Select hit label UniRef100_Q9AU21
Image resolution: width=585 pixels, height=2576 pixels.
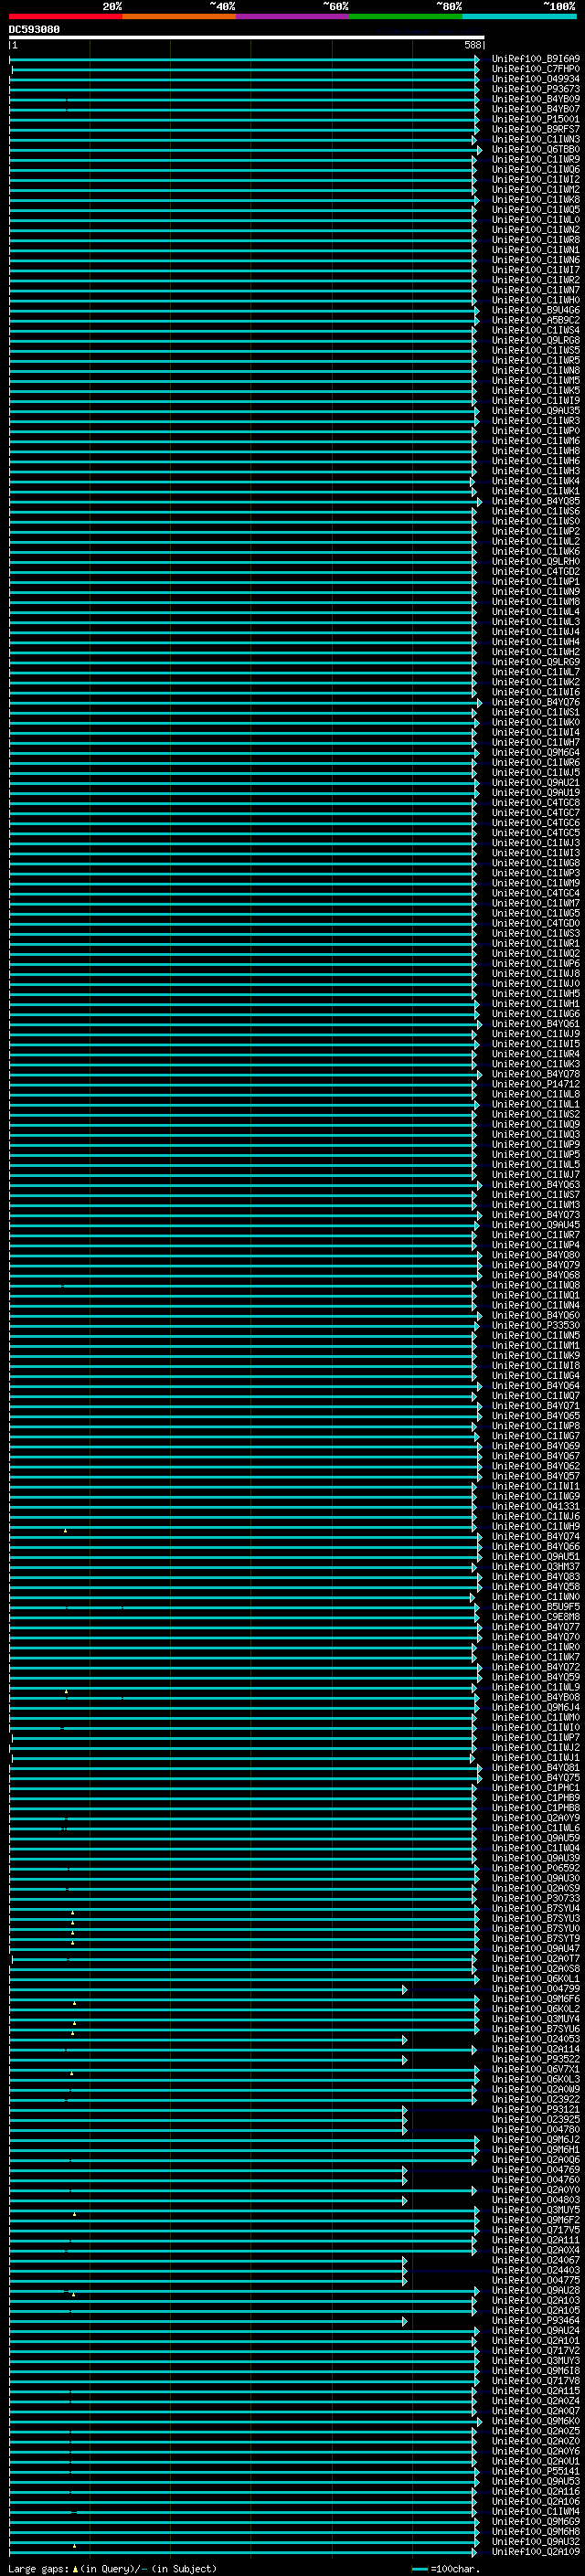pos(536,782)
